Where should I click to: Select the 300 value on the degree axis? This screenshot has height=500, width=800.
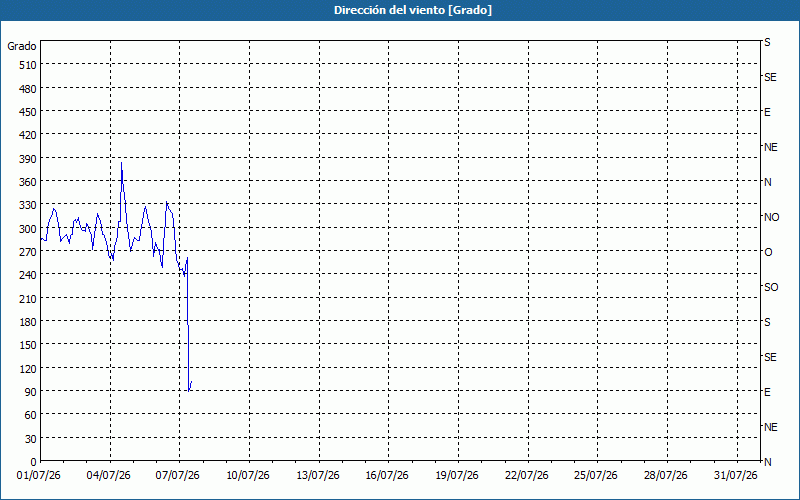pyautogui.click(x=29, y=229)
